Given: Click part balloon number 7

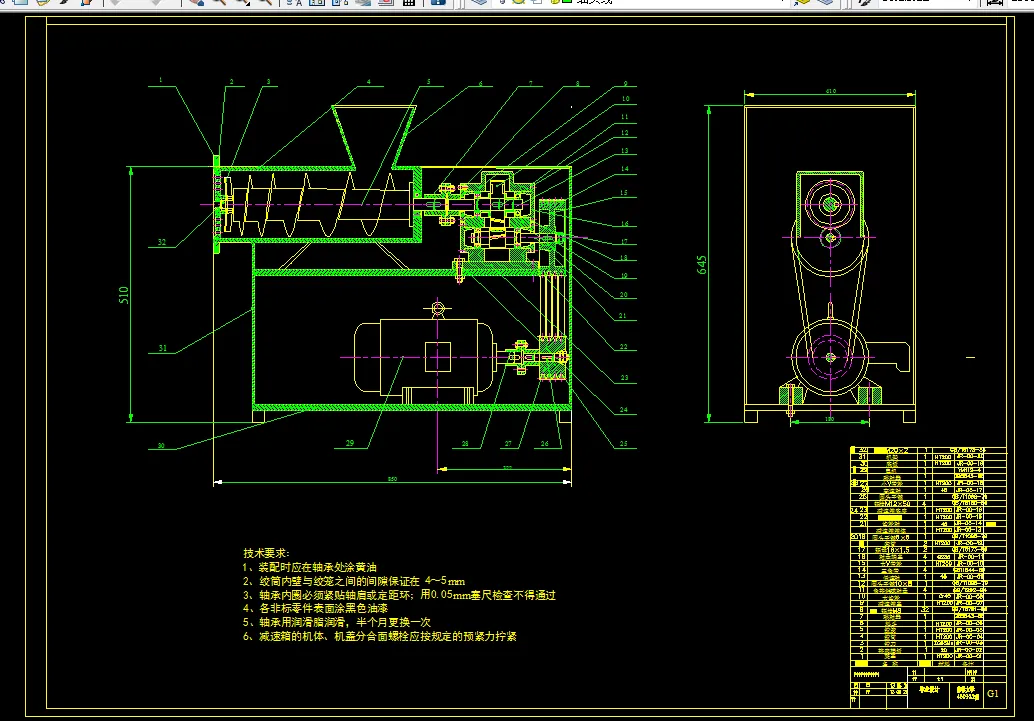Looking at the screenshot, I should [530, 84].
